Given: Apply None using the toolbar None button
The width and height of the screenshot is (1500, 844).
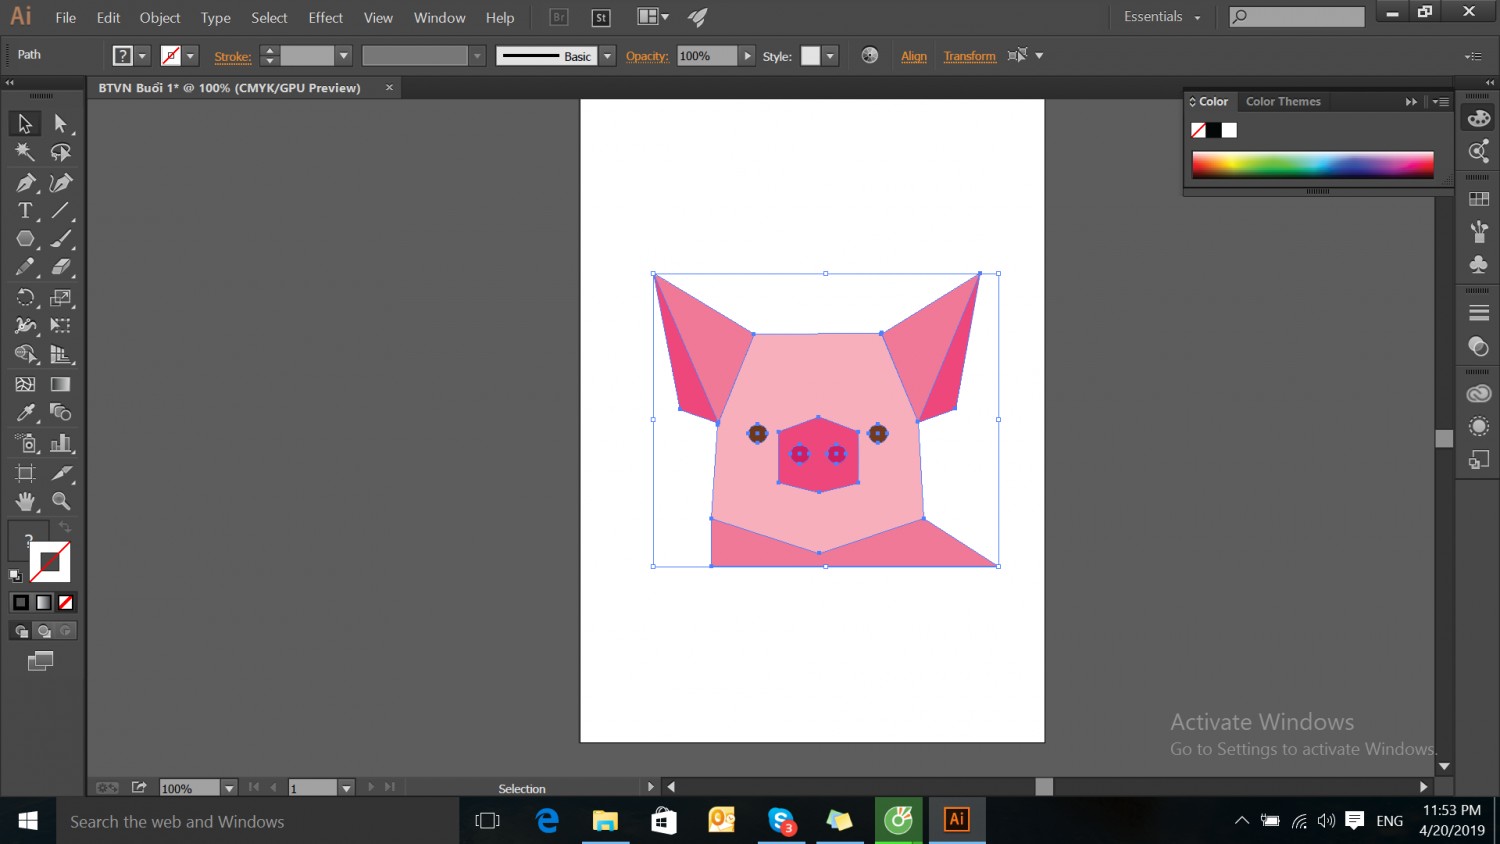Looking at the screenshot, I should point(66,602).
